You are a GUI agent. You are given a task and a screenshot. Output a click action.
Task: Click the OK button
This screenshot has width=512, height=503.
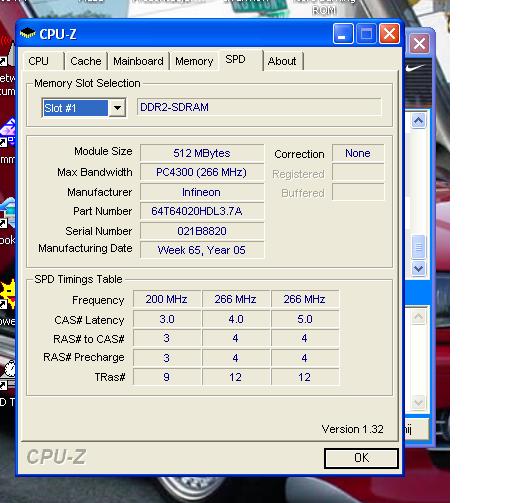pos(361,458)
